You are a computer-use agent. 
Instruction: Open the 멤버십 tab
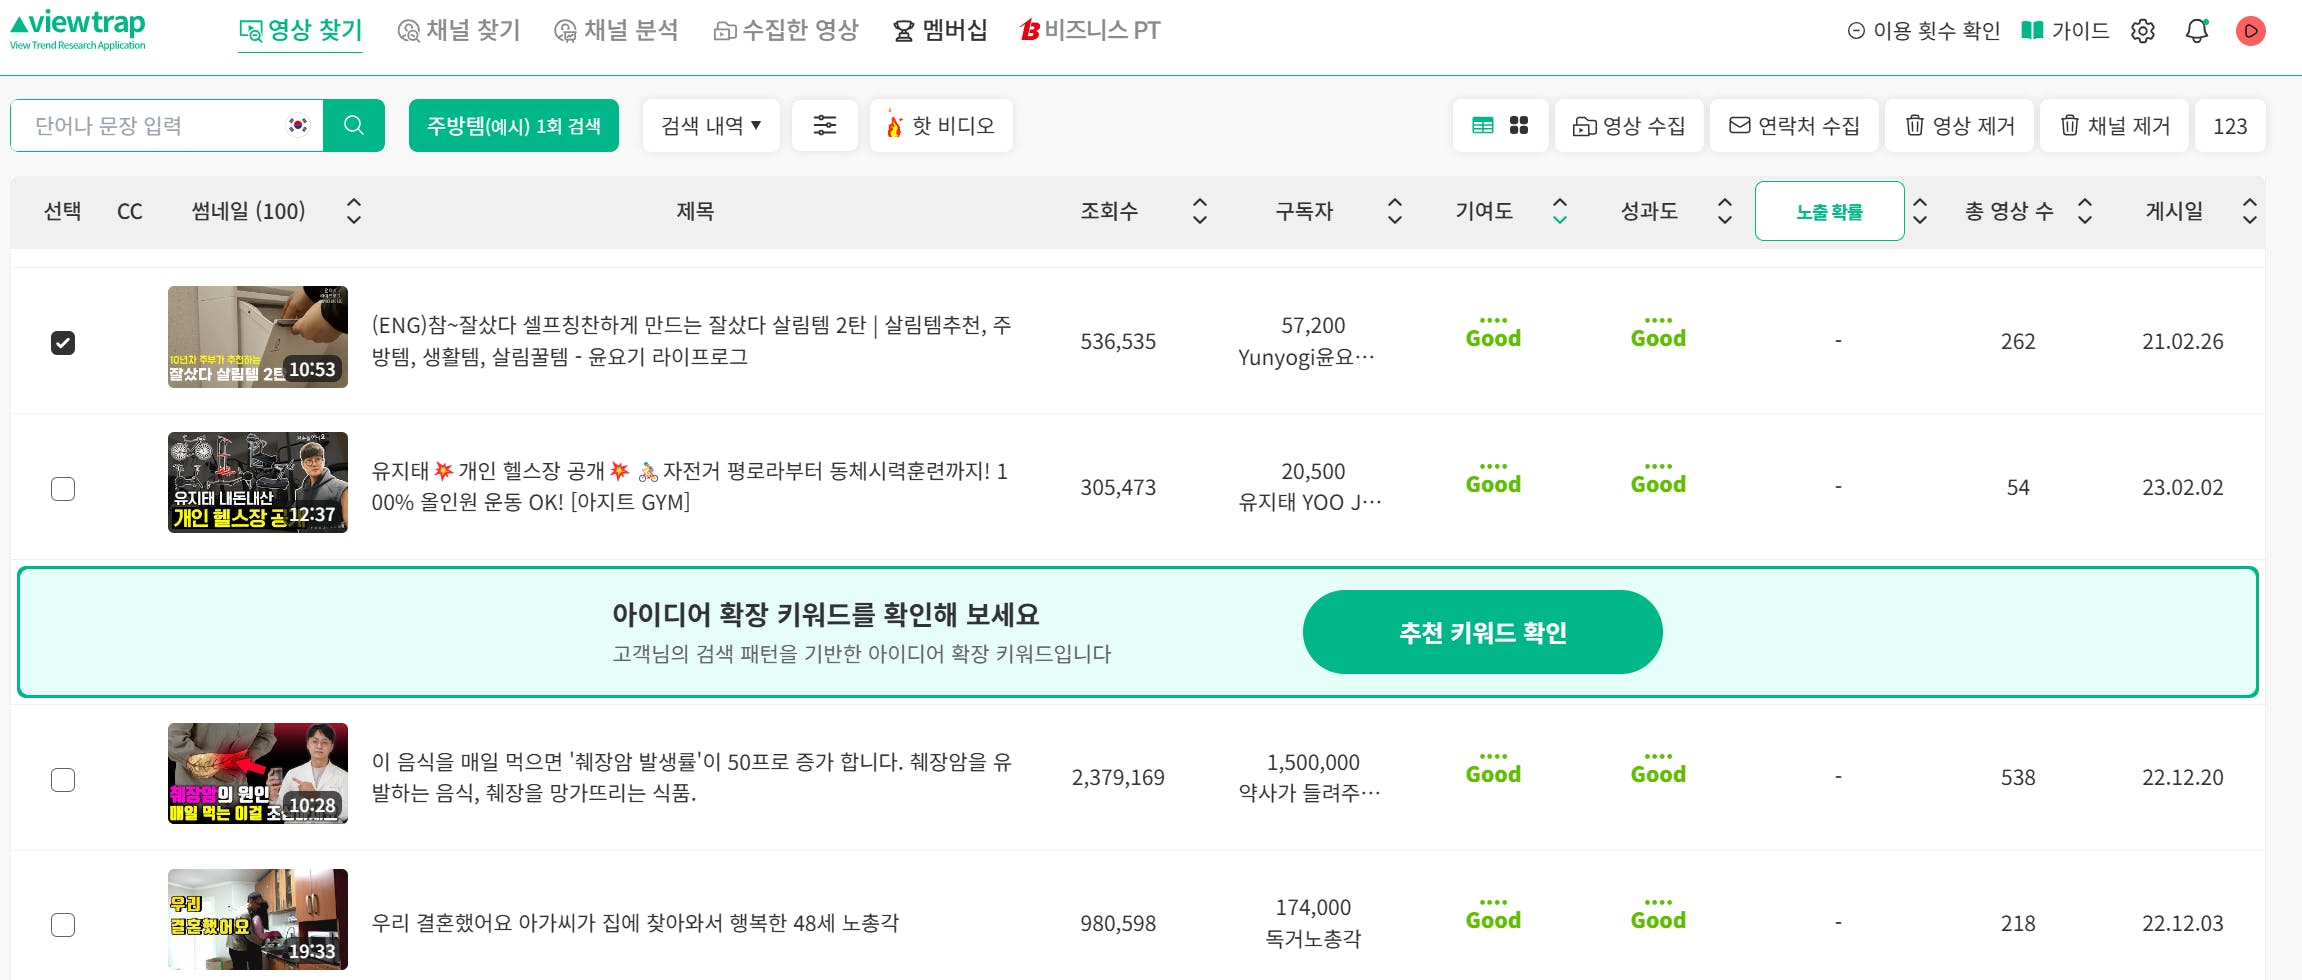tap(940, 31)
